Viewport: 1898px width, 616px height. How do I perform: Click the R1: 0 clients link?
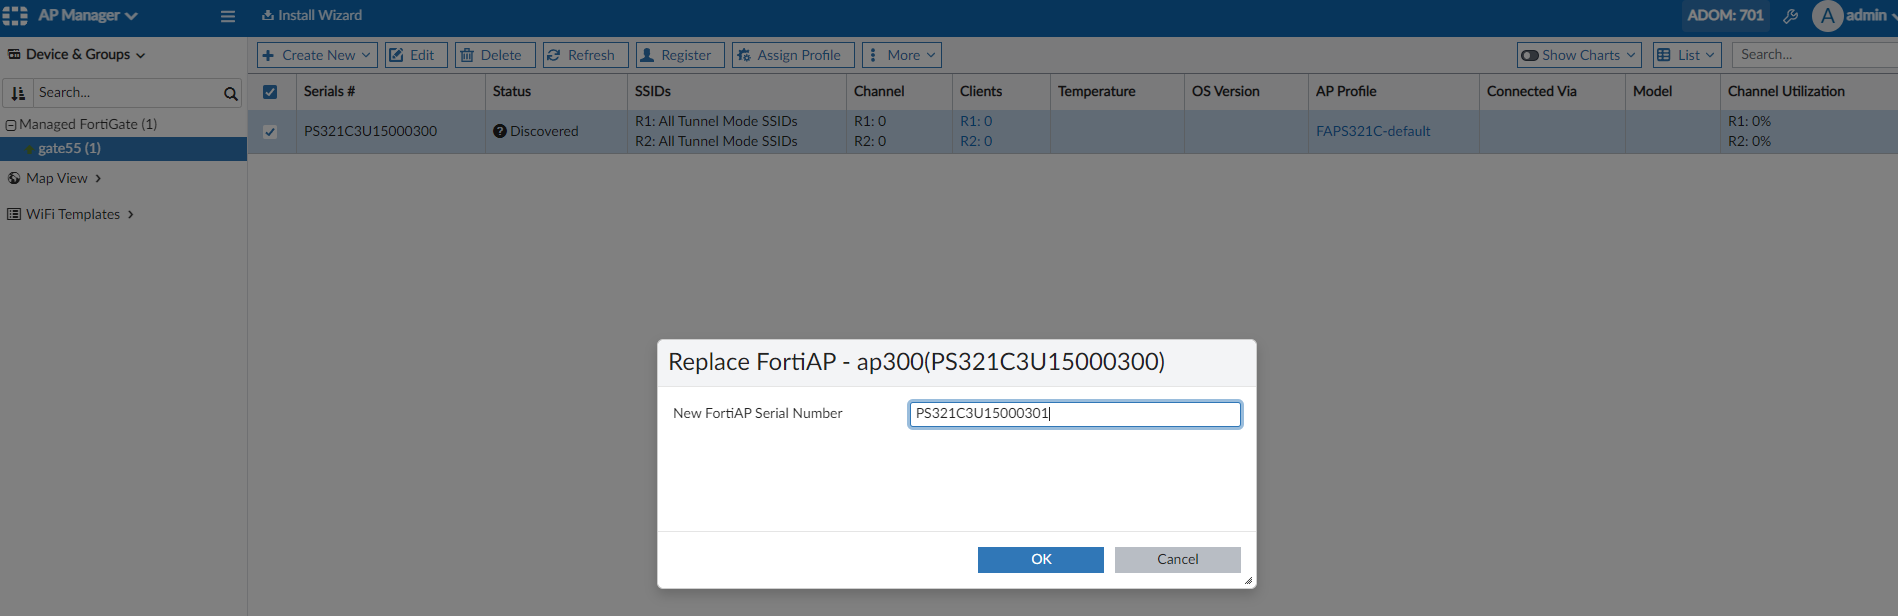(x=976, y=121)
